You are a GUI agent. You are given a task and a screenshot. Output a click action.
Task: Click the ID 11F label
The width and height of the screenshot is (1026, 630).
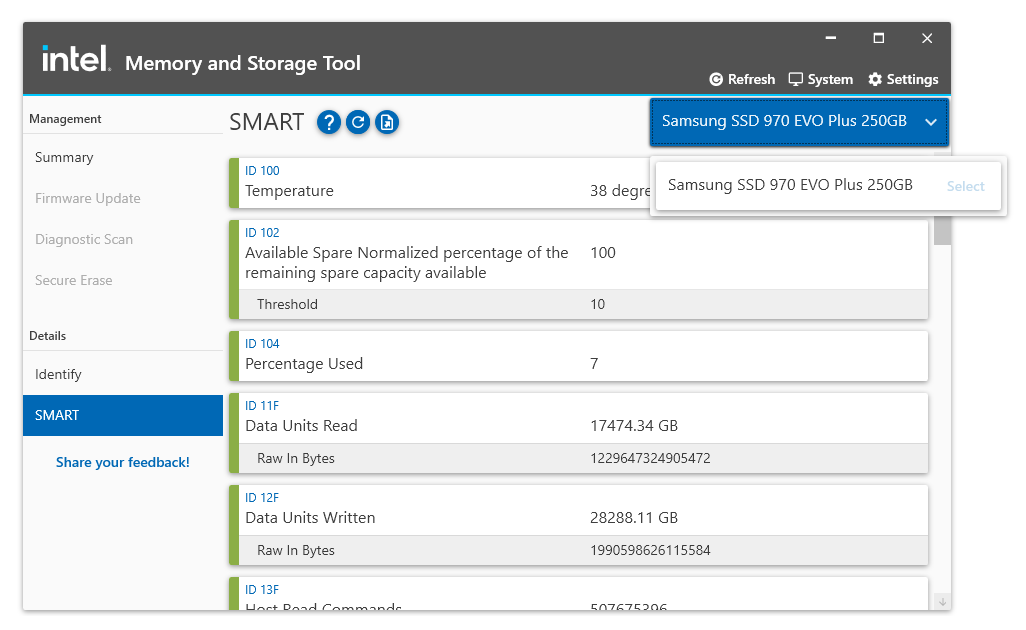pyautogui.click(x=262, y=406)
